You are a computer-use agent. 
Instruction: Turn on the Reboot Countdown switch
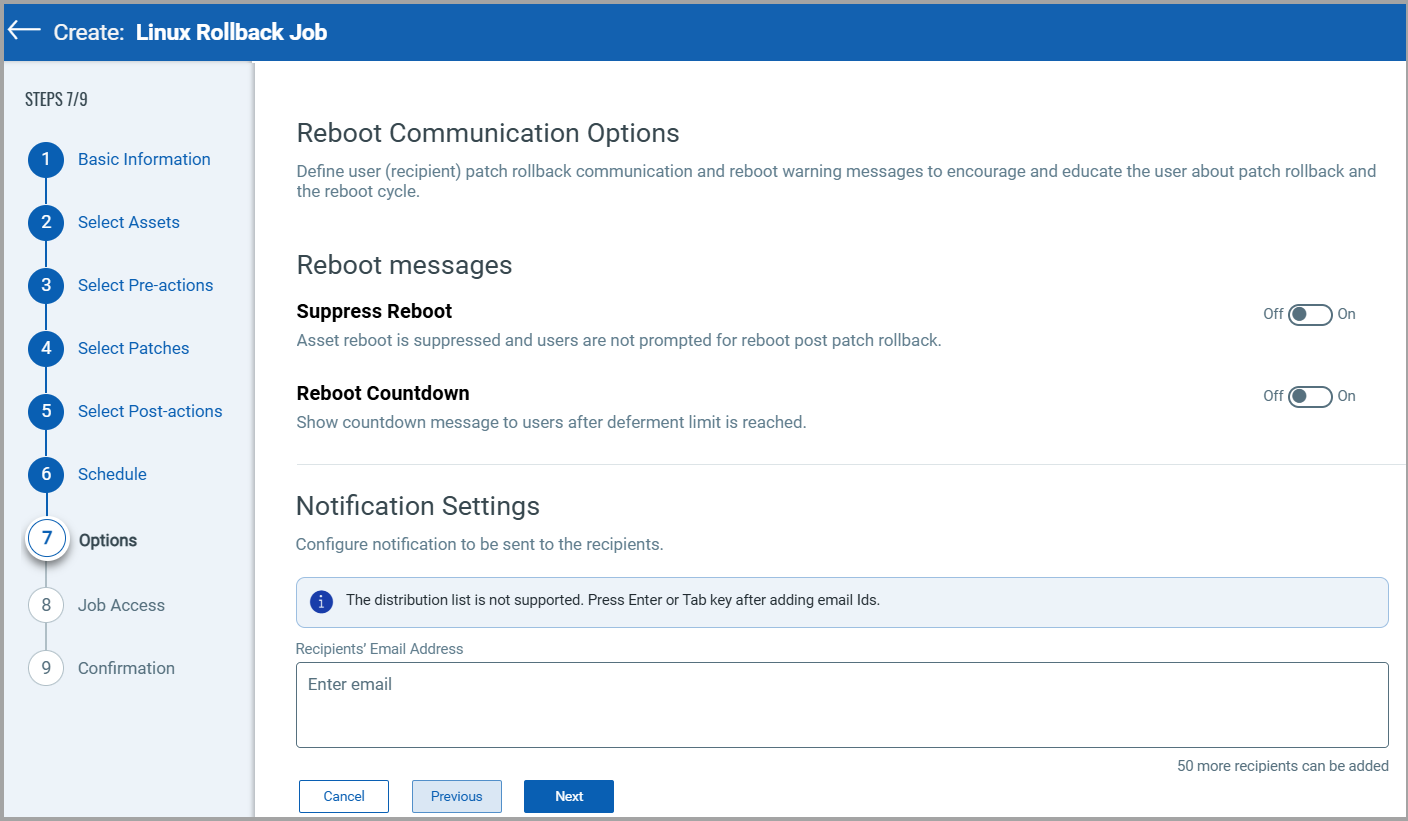[x=1309, y=396]
